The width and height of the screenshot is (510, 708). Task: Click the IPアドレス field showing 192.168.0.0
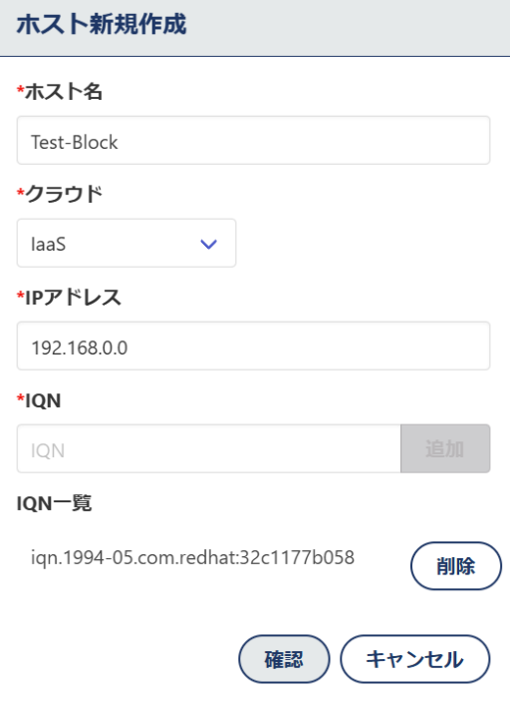coord(253,346)
